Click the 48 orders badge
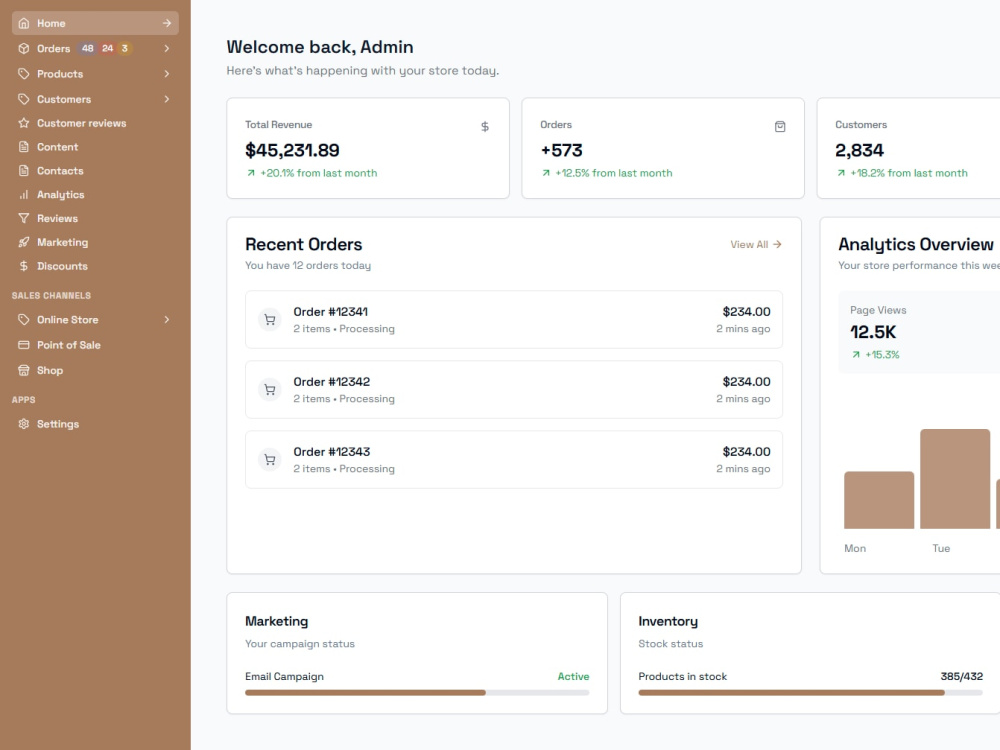Viewport: 1000px width, 750px height. click(87, 48)
